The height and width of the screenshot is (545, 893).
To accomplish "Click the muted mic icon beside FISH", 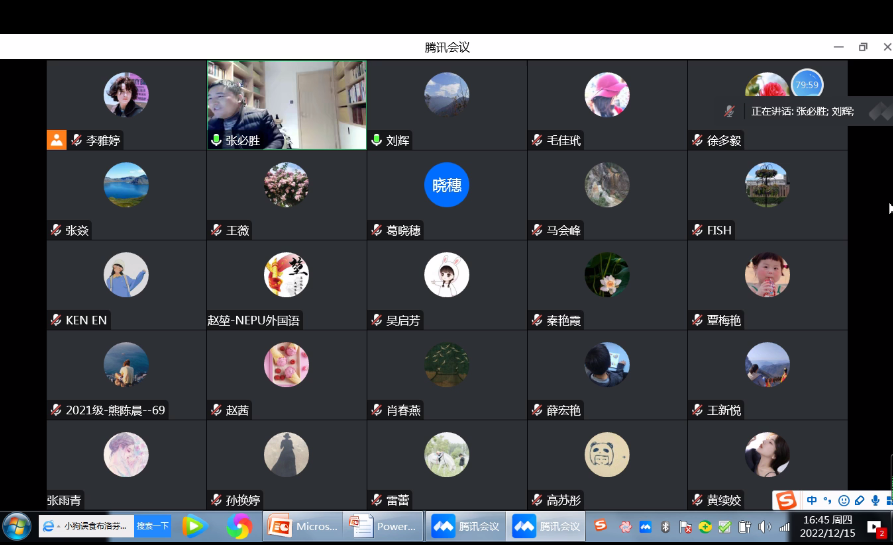I will tap(697, 231).
